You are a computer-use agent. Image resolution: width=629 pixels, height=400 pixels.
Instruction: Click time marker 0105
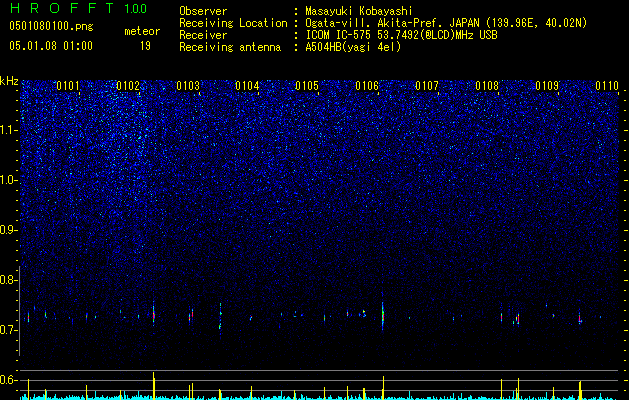pos(307,86)
